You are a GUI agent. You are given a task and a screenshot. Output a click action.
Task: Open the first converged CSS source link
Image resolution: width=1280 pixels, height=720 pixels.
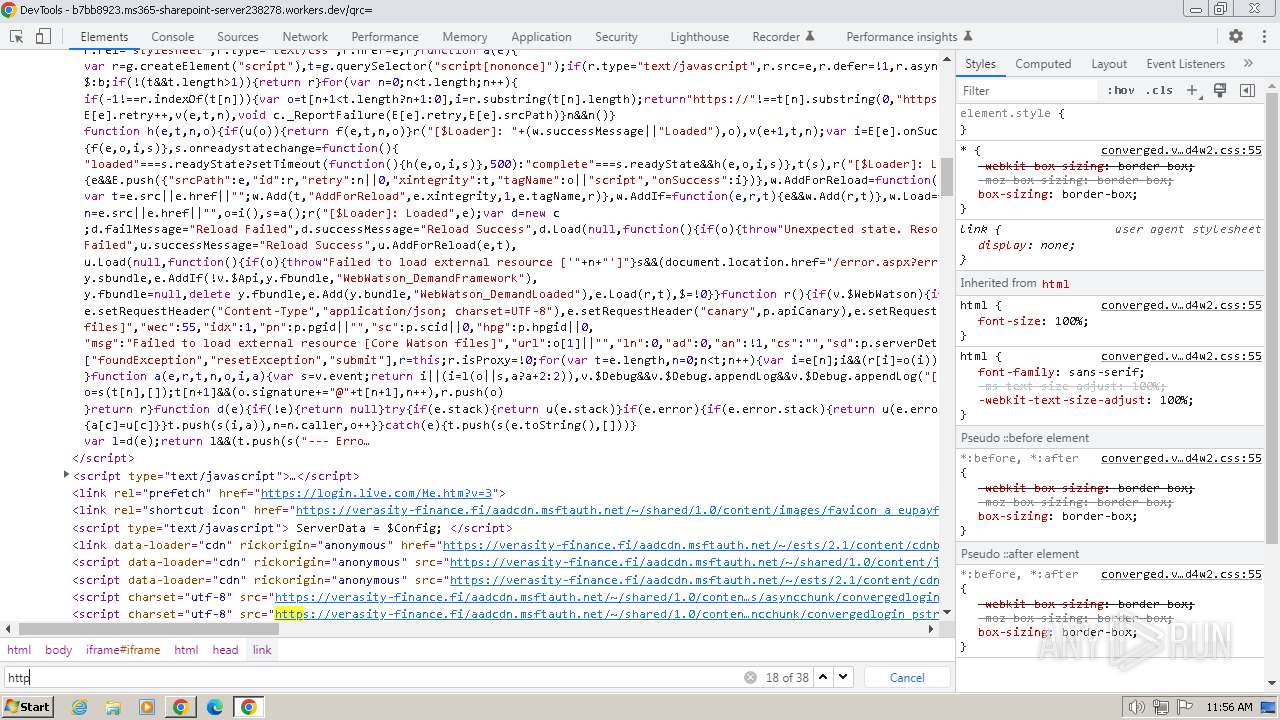click(1181, 151)
